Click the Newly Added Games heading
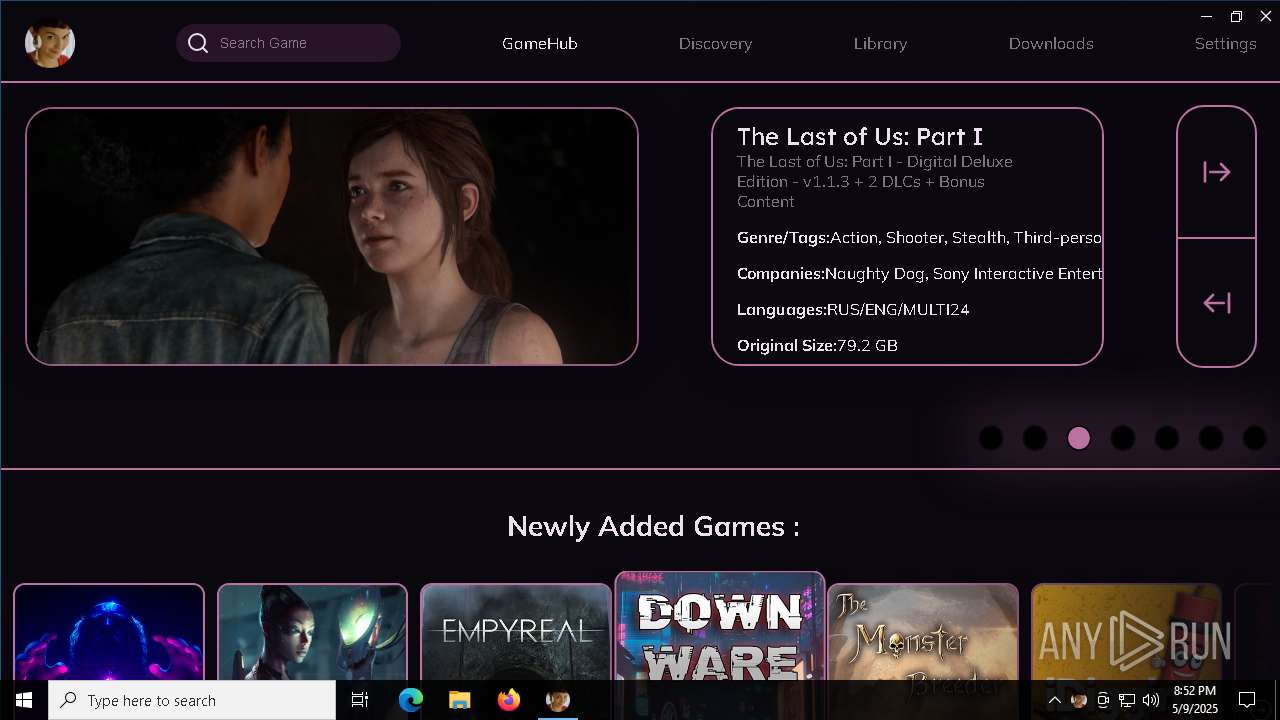This screenshot has width=1280, height=720. point(653,526)
